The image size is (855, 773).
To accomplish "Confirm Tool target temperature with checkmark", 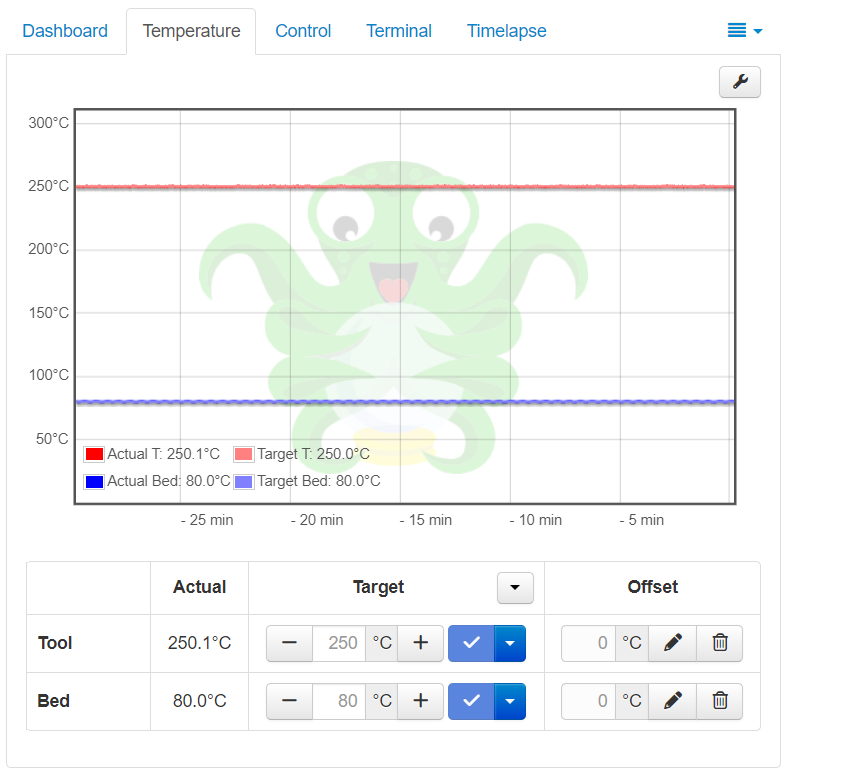I will [471, 643].
